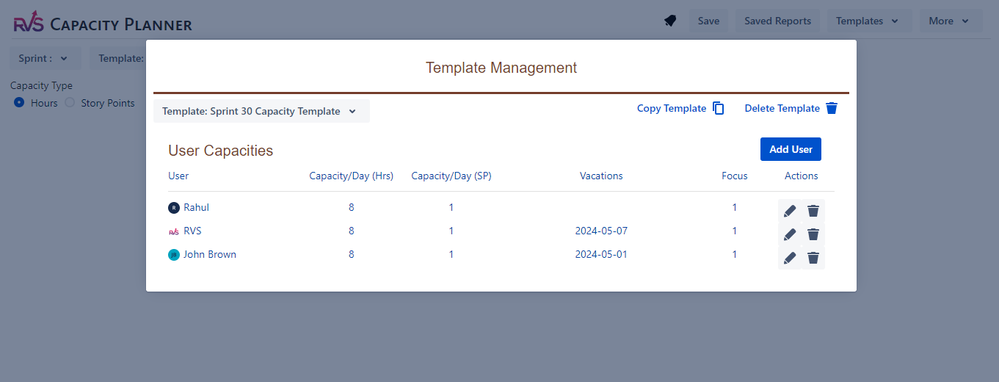Delete Rahul's row using trash icon

[x=813, y=211]
